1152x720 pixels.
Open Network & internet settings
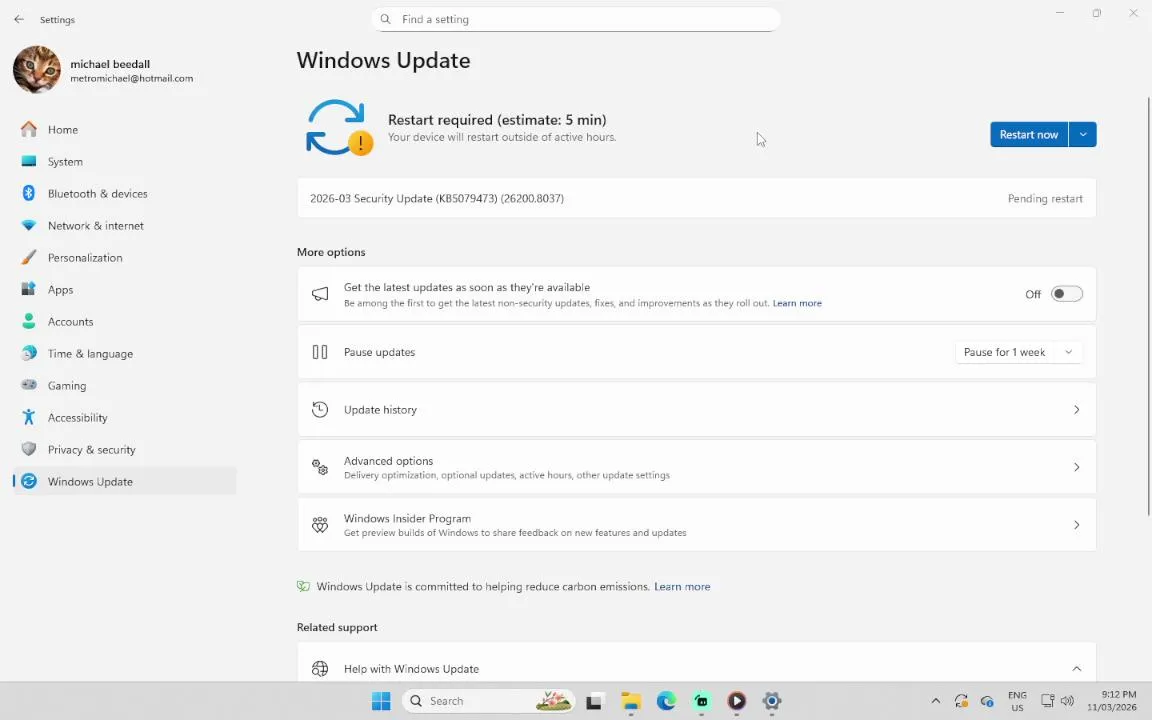125,226
